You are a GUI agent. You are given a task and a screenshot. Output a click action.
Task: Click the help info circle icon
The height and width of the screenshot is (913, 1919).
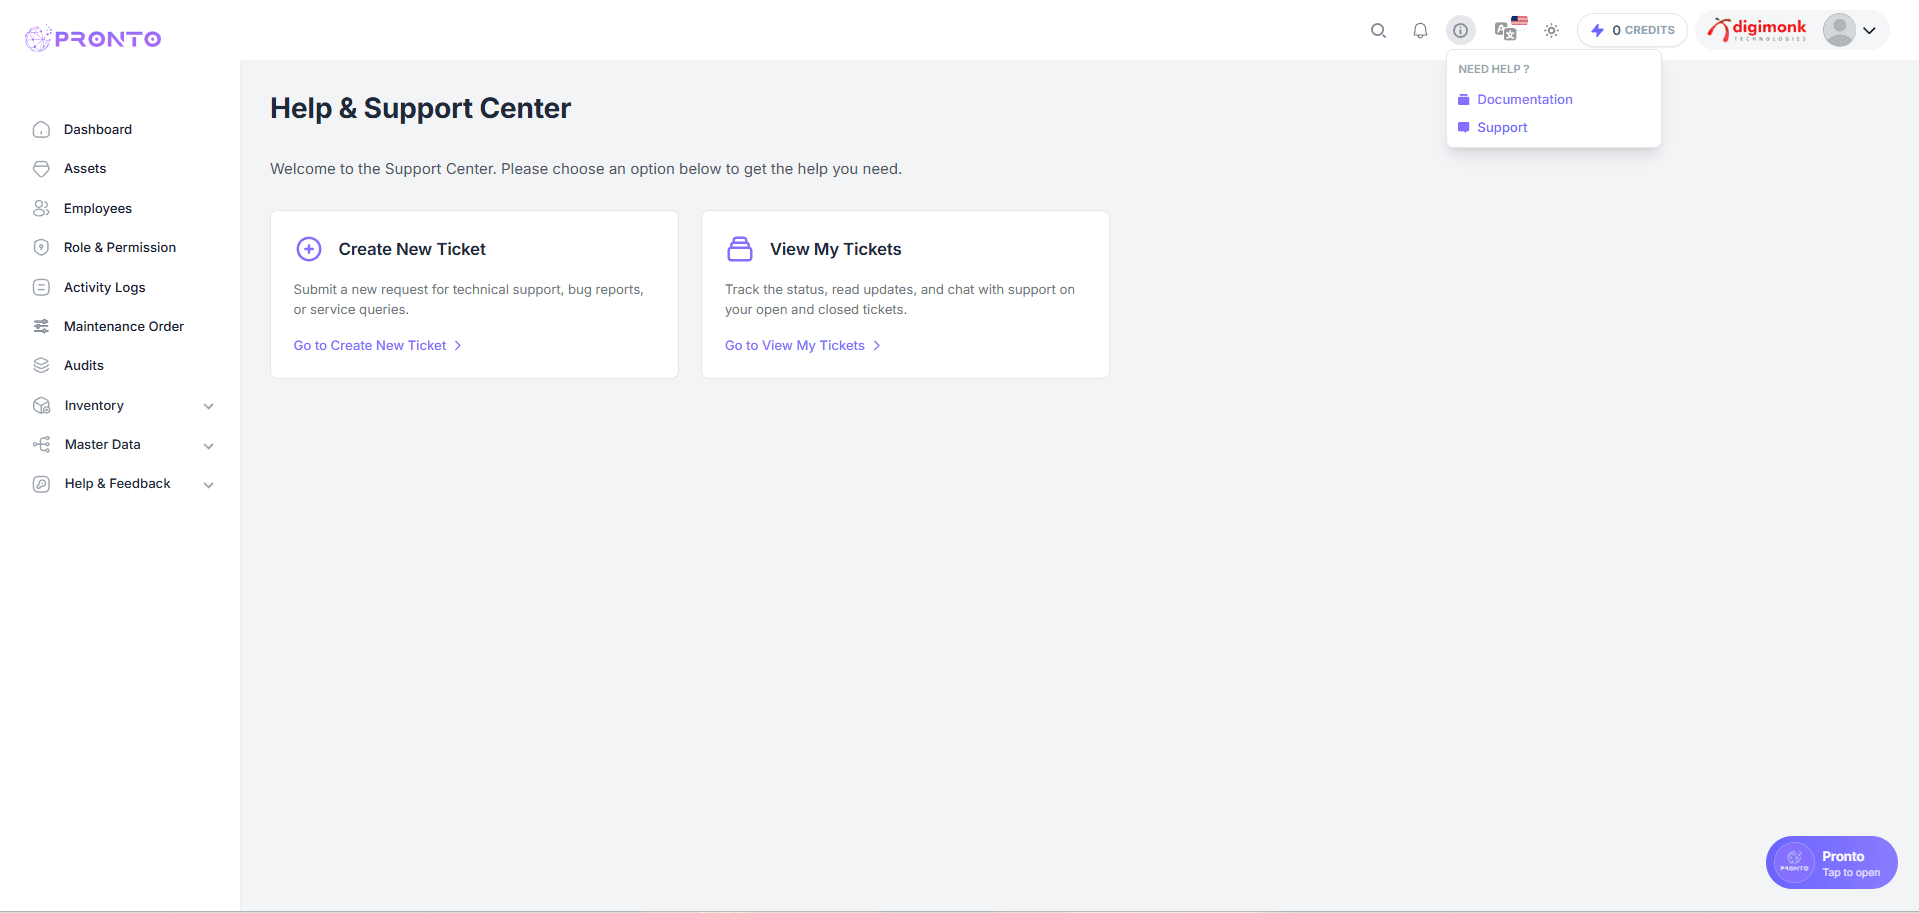coord(1461,31)
